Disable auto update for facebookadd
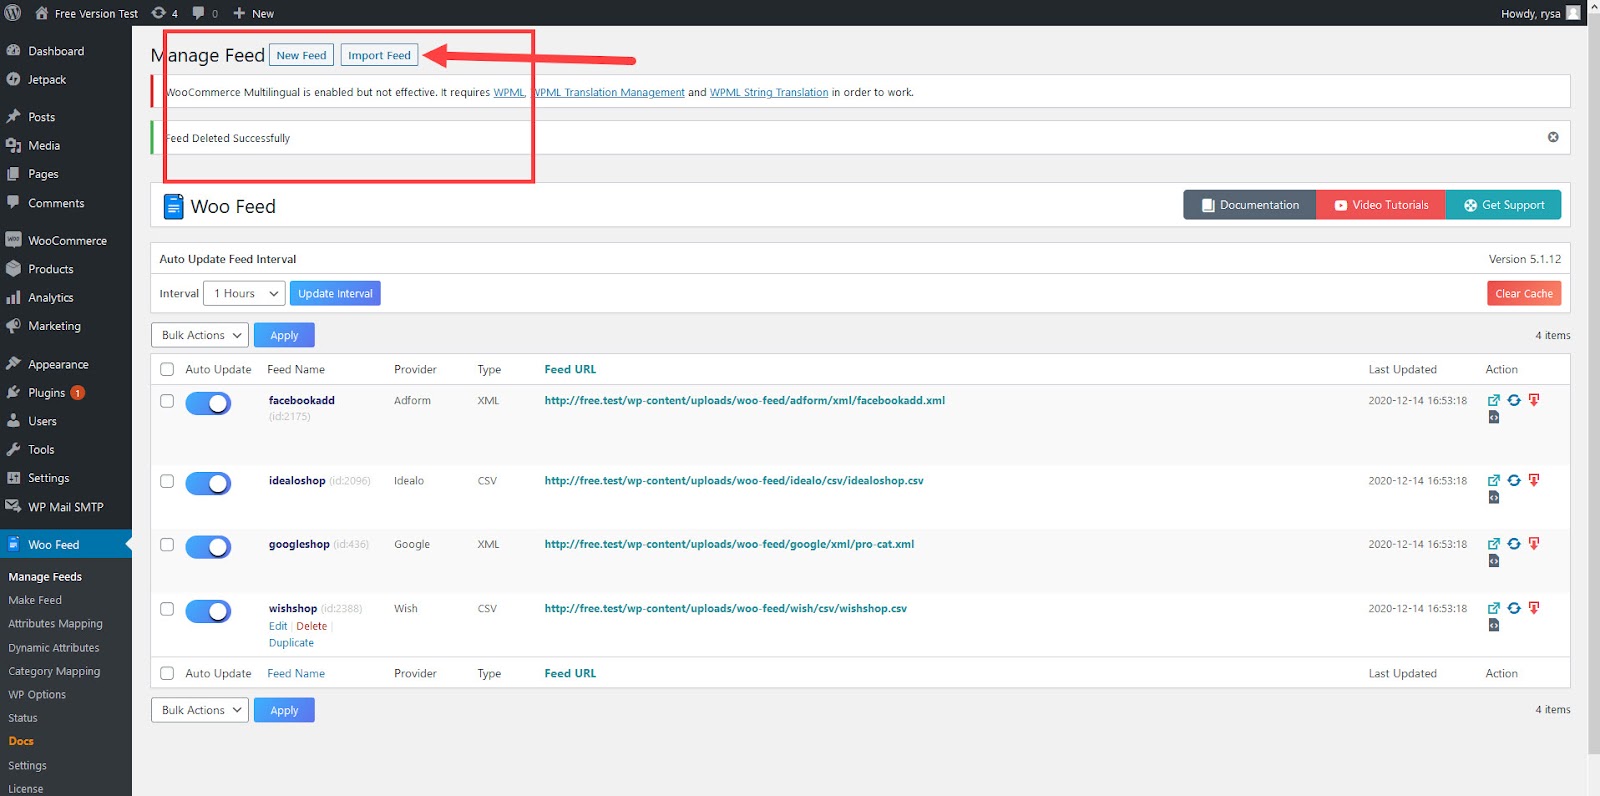The width and height of the screenshot is (1600, 796). (x=208, y=403)
